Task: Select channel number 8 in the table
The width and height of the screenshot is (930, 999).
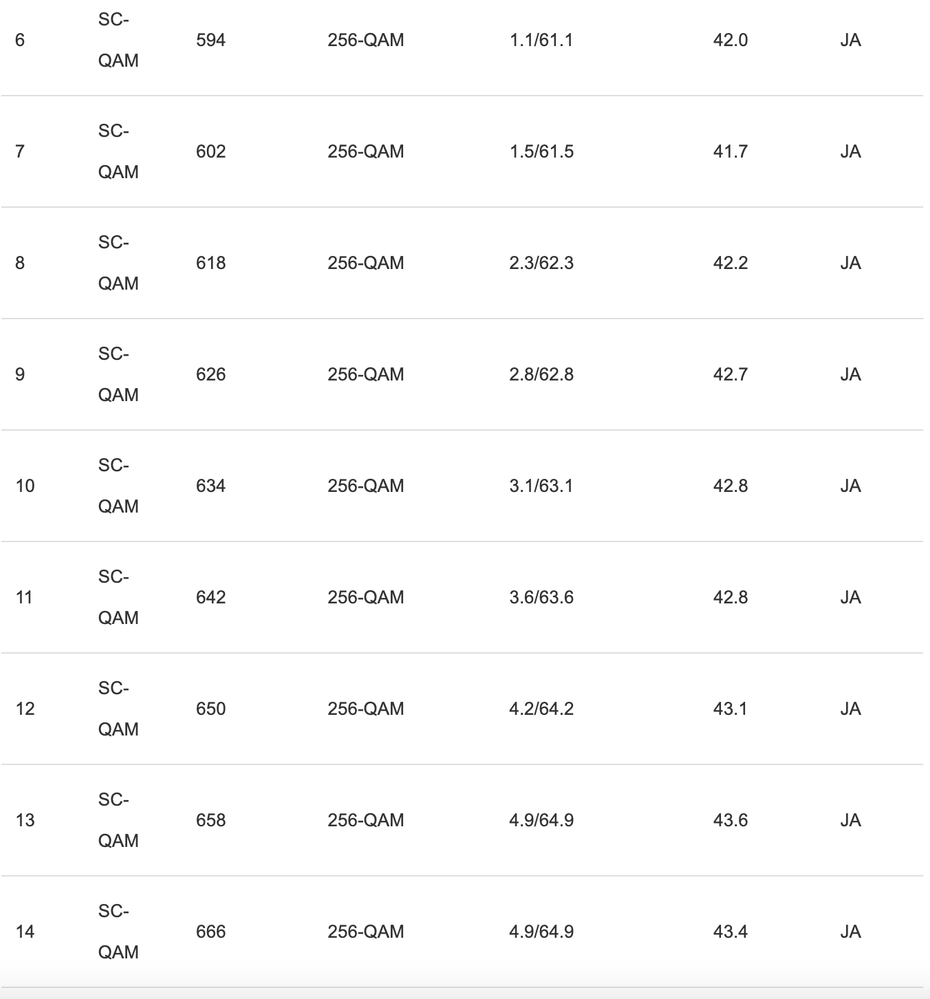Action: tap(23, 264)
